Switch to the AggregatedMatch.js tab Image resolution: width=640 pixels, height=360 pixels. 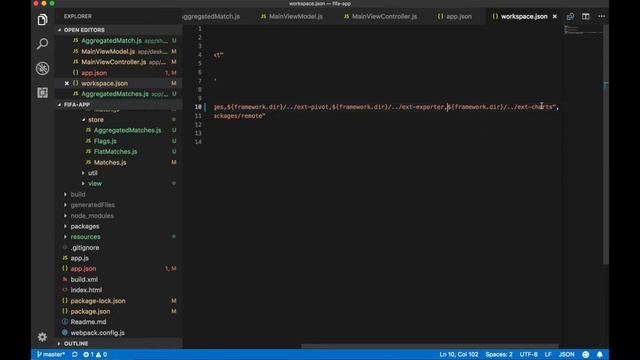click(x=211, y=16)
